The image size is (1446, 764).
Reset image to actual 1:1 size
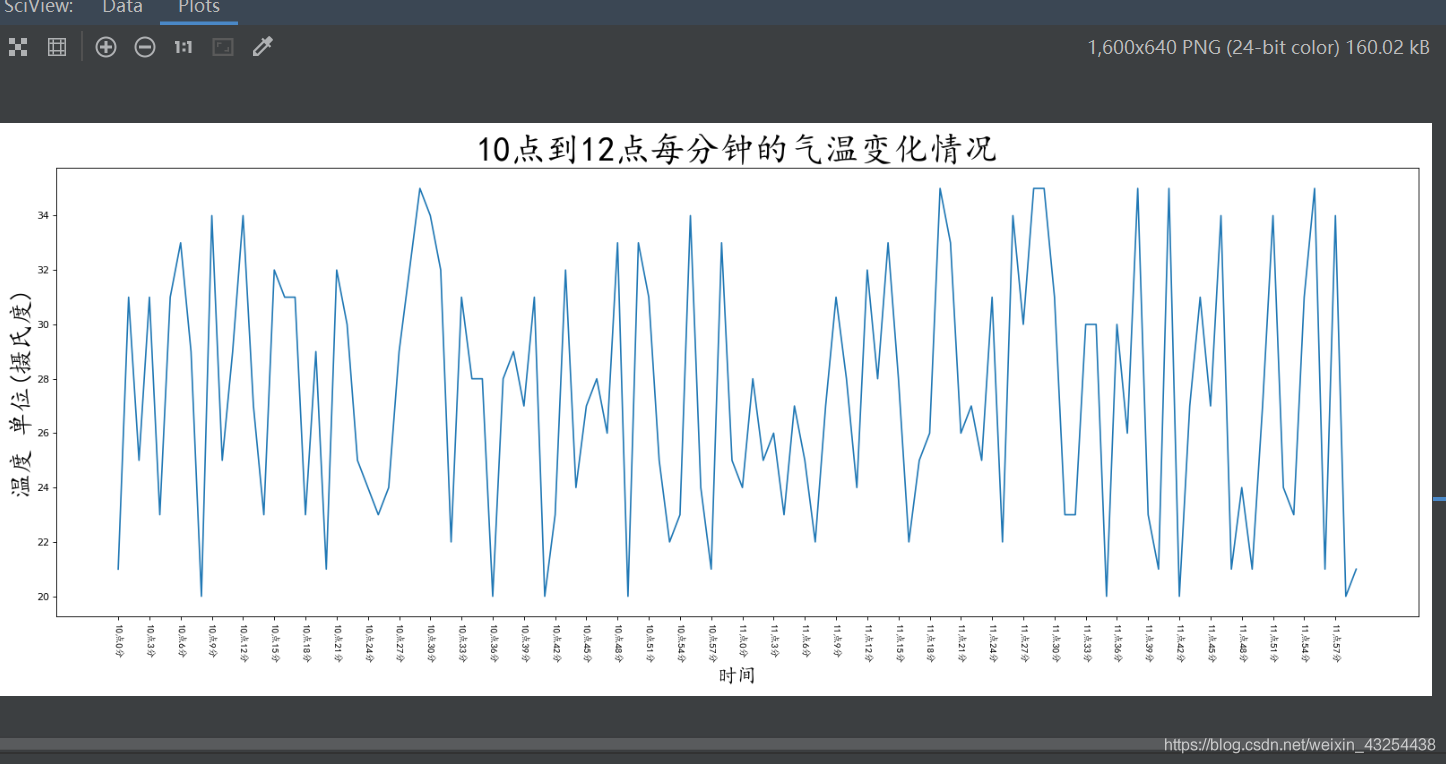pos(183,47)
